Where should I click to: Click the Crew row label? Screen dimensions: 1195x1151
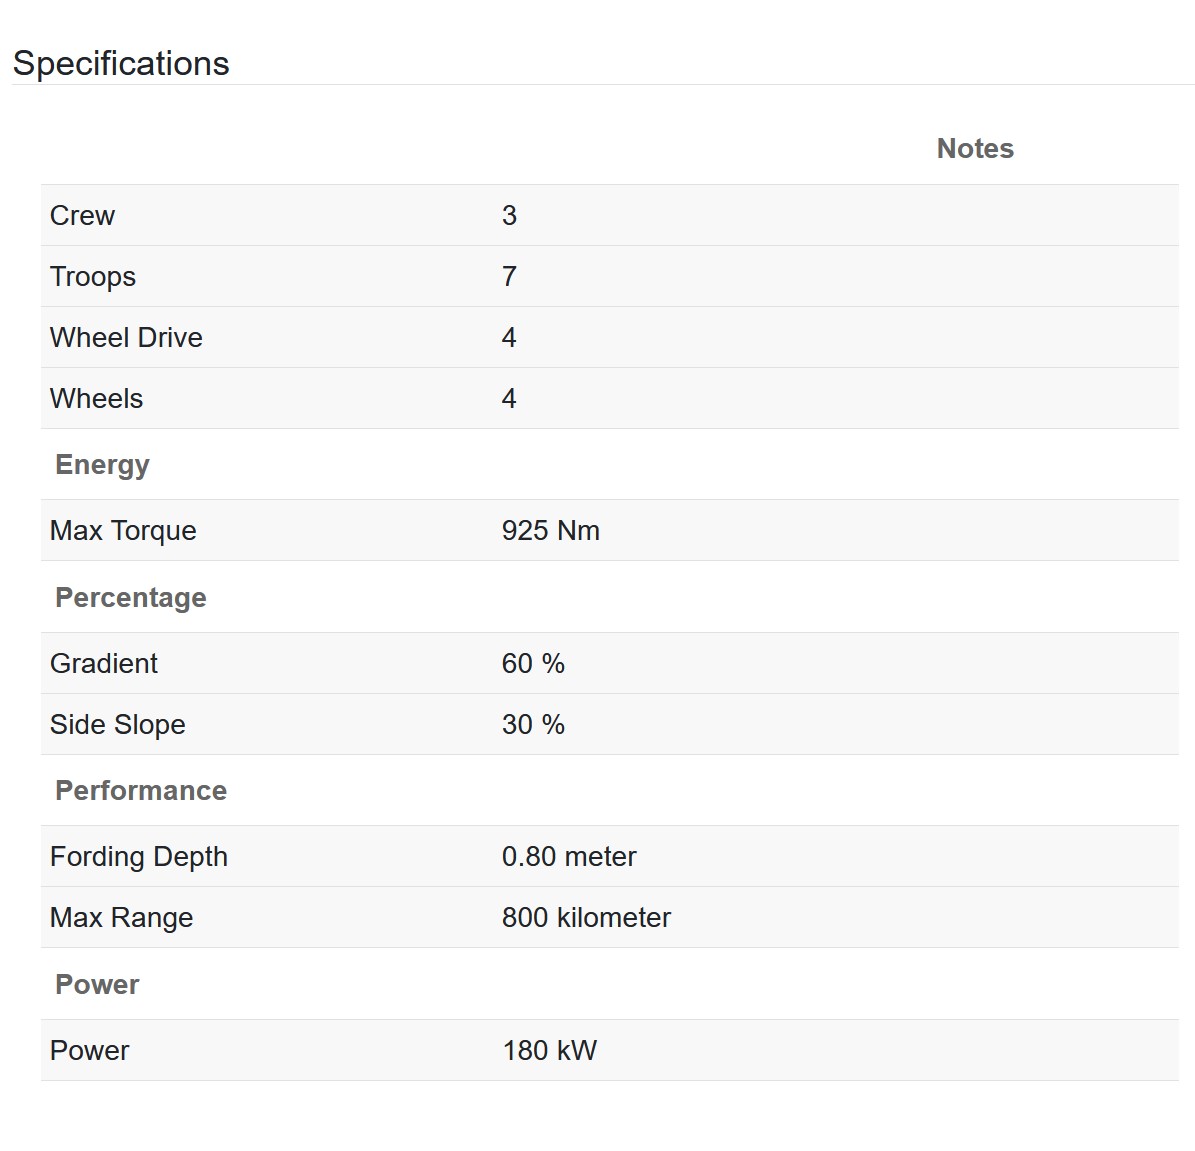pos(82,216)
